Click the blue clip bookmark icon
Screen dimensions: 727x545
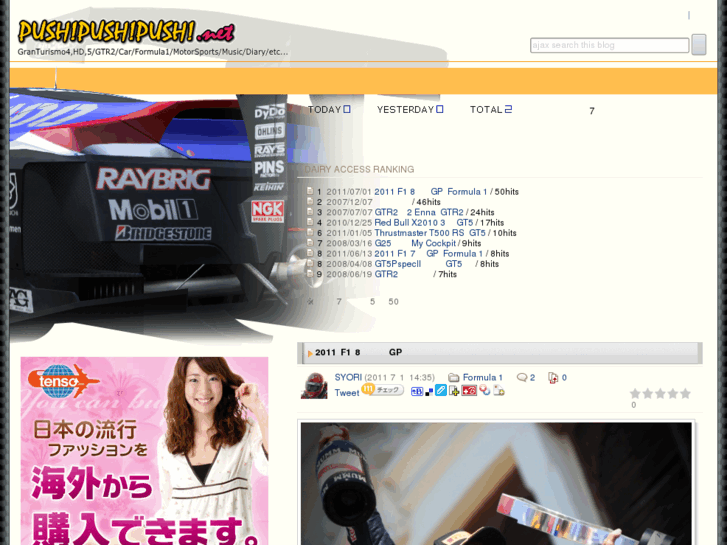click(440, 391)
